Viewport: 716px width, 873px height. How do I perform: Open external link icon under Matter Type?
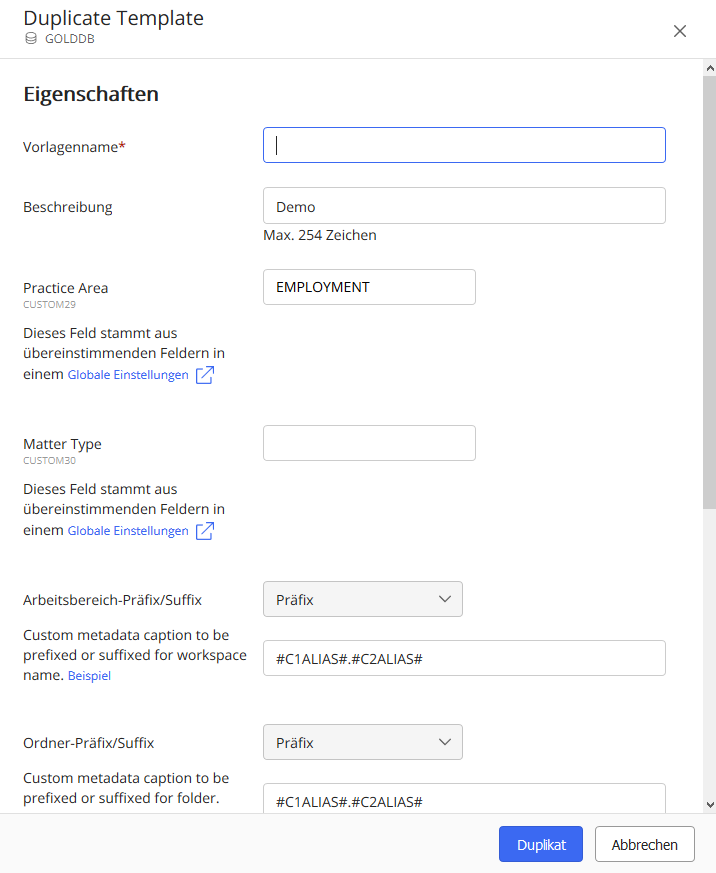(x=204, y=531)
